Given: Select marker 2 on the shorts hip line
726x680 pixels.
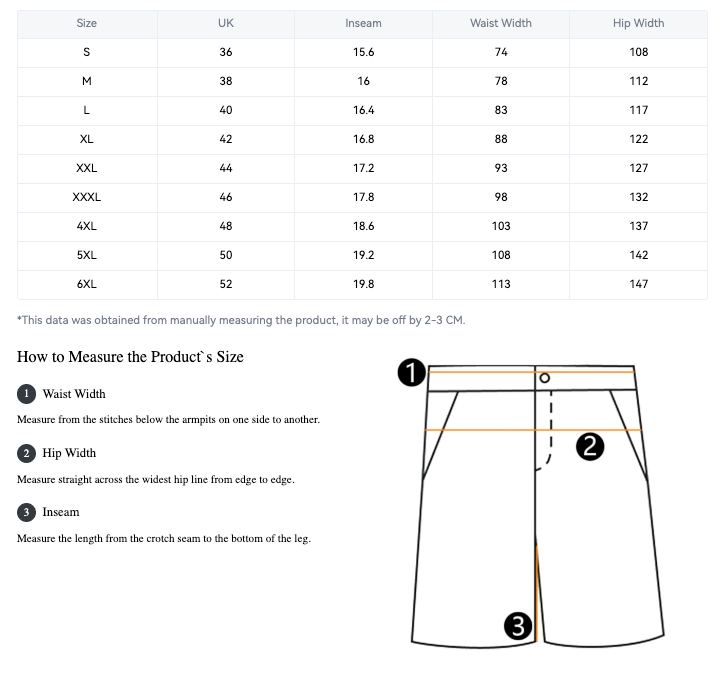Looking at the screenshot, I should pyautogui.click(x=591, y=447).
